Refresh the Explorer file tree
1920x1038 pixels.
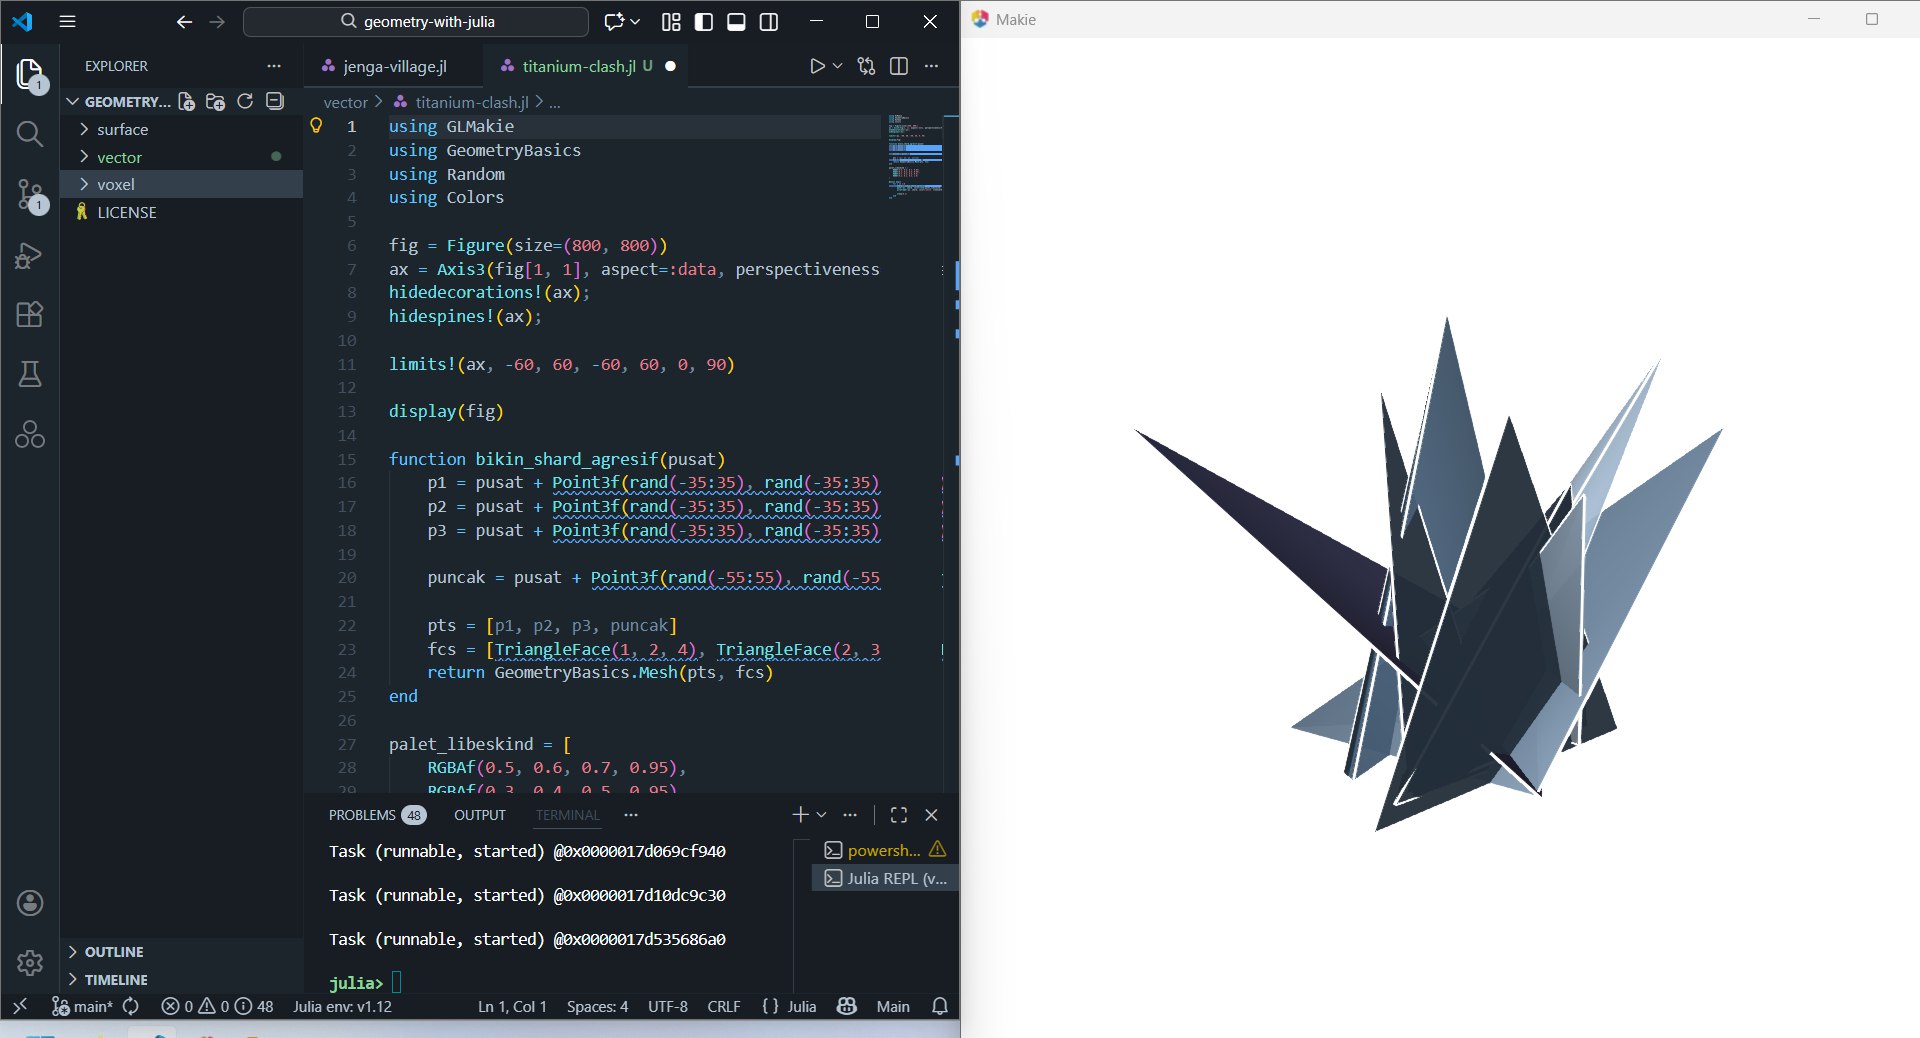tap(245, 102)
